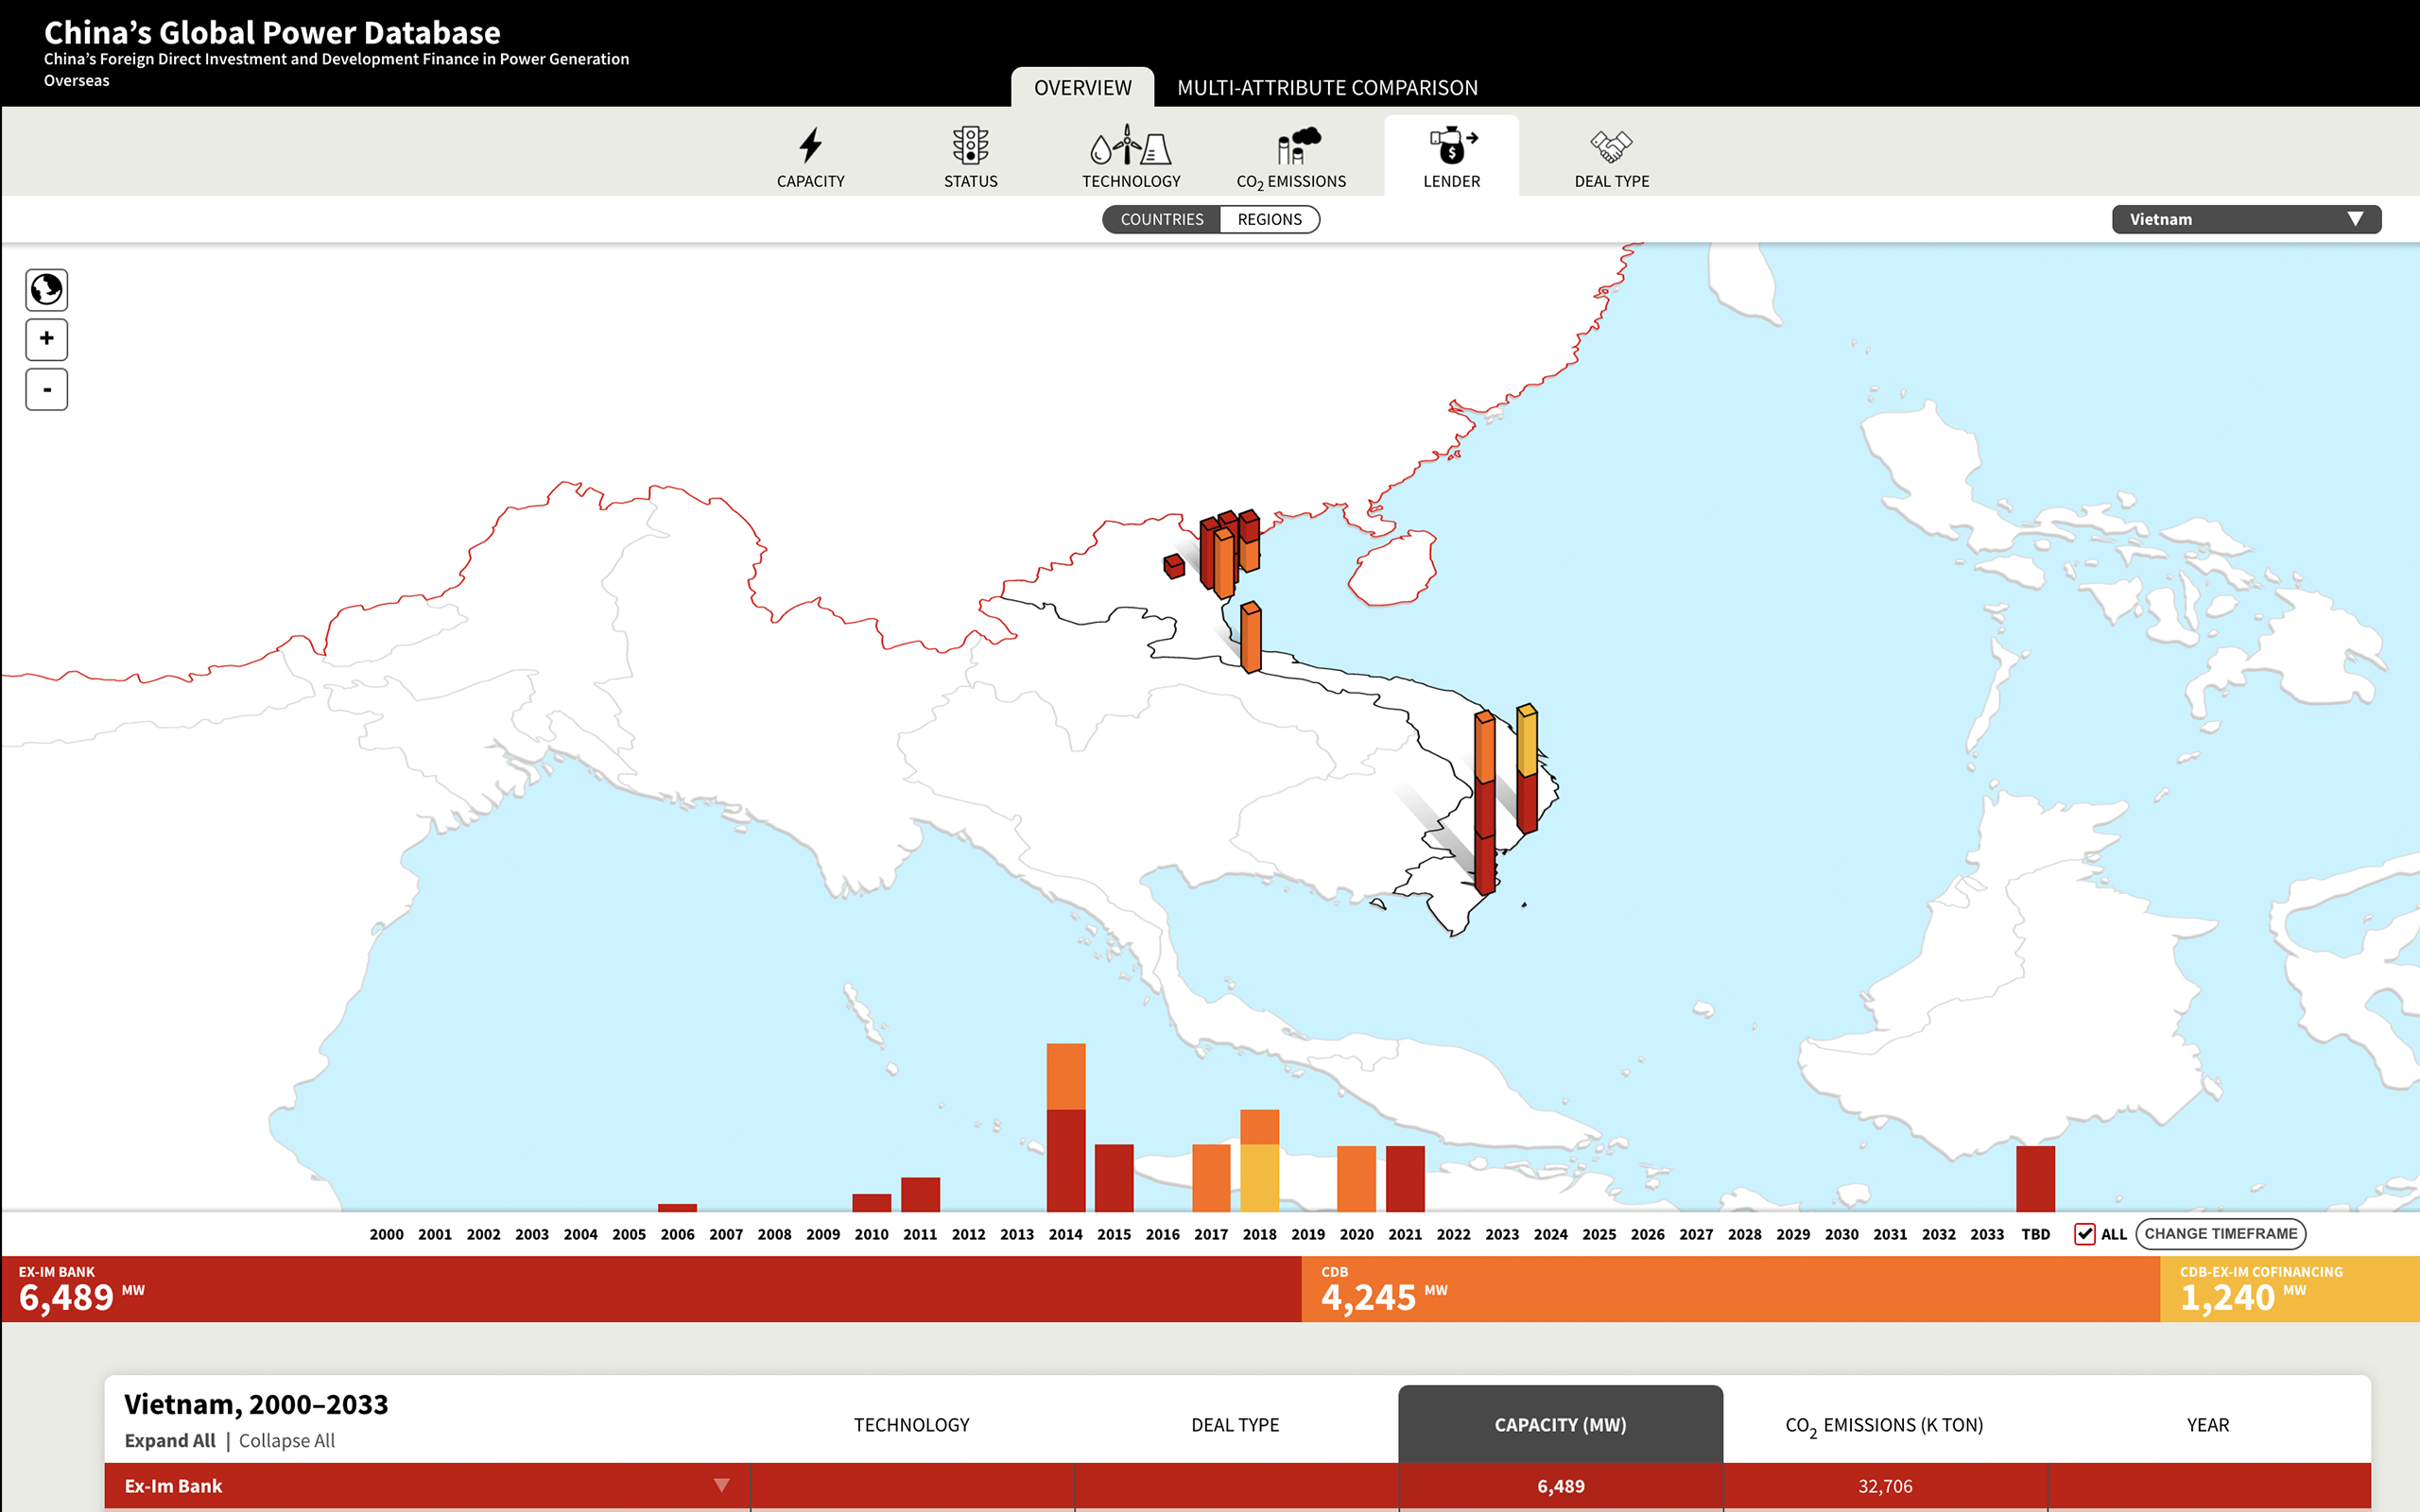
Task: Switch to Multi-Attribute Comparison tab
Action: pos(1327,85)
